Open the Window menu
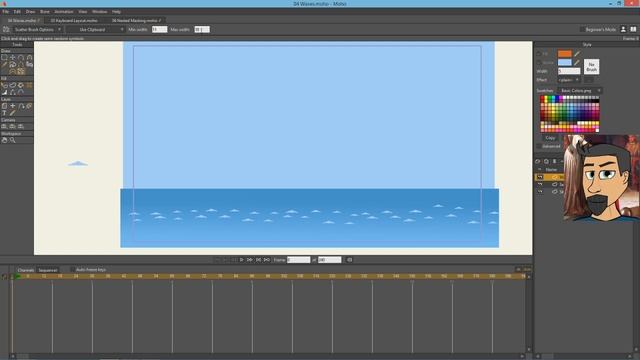This screenshot has height=360, width=640. [x=99, y=12]
